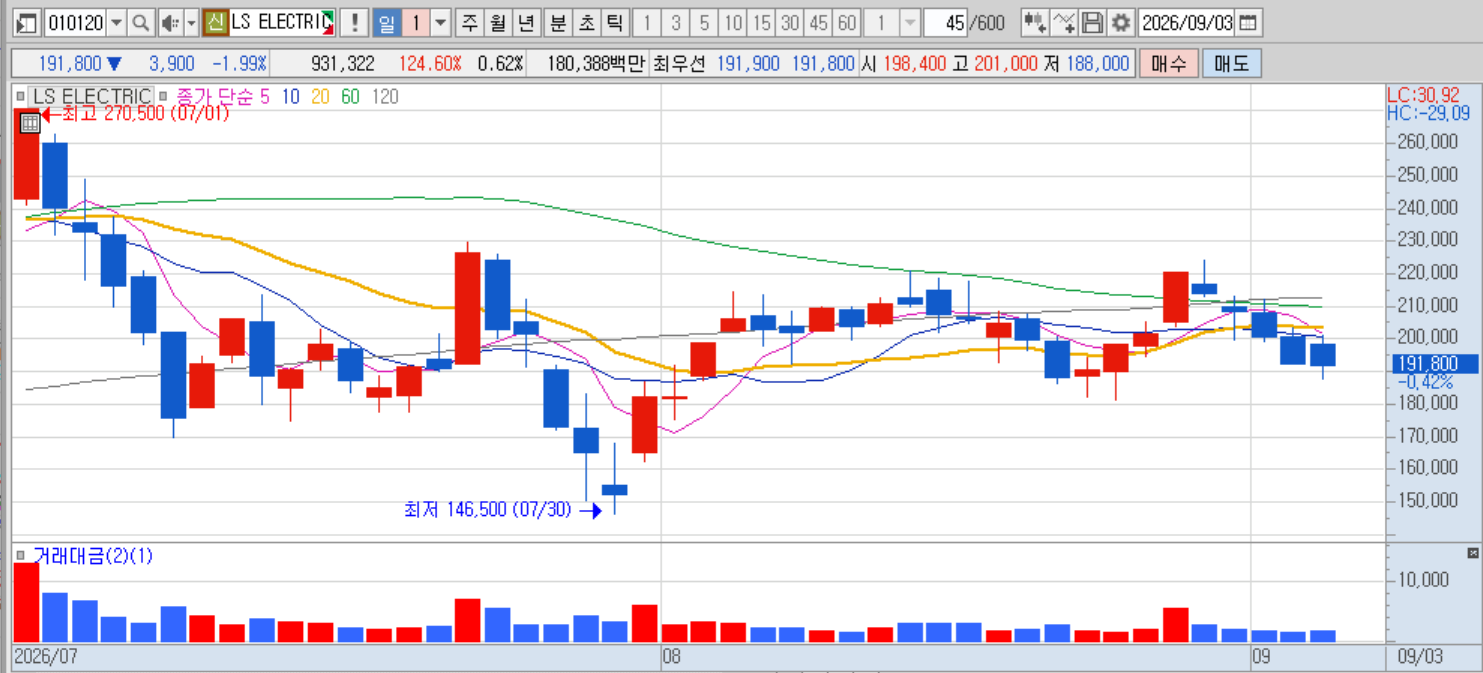This screenshot has width=1483, height=673.
Task: Open the calendar date picker icon
Action: coord(1249,22)
